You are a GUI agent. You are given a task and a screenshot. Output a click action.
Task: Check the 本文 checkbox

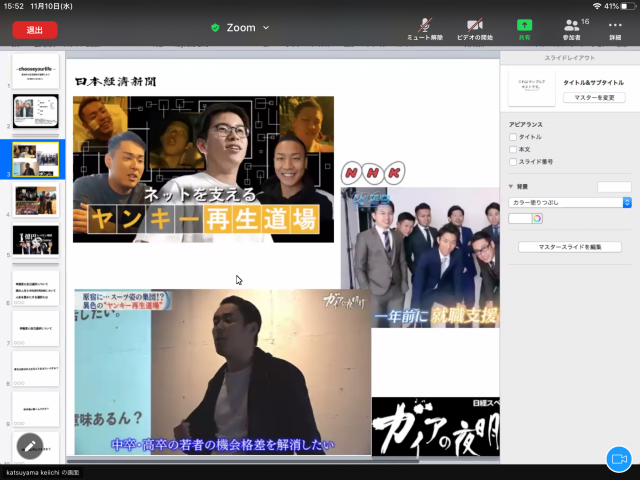coord(513,149)
